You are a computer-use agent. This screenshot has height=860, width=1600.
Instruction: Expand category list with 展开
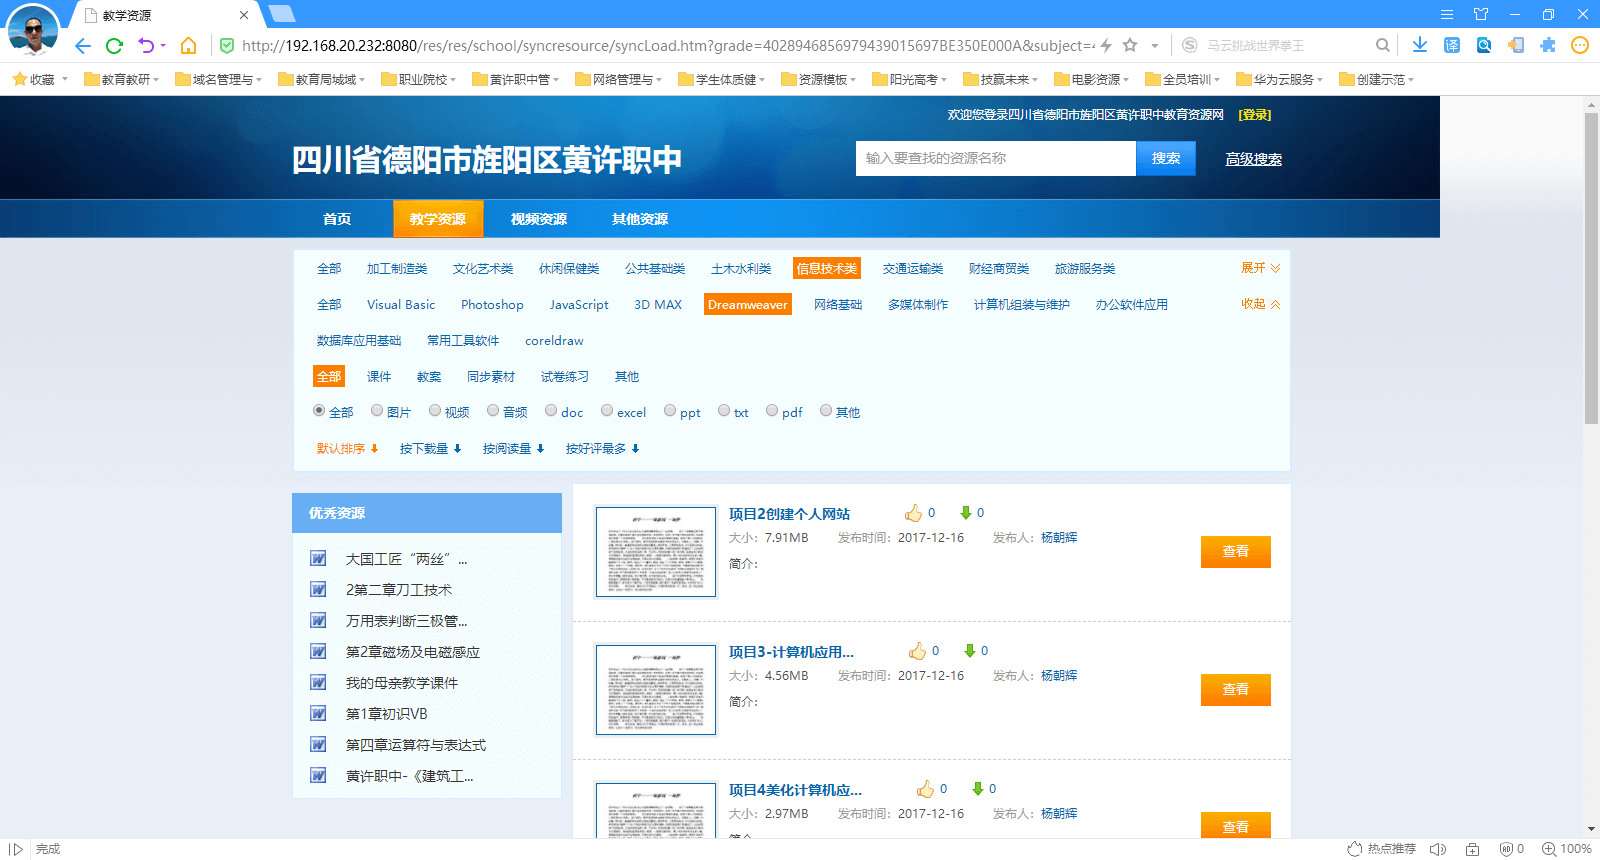(x=1259, y=268)
